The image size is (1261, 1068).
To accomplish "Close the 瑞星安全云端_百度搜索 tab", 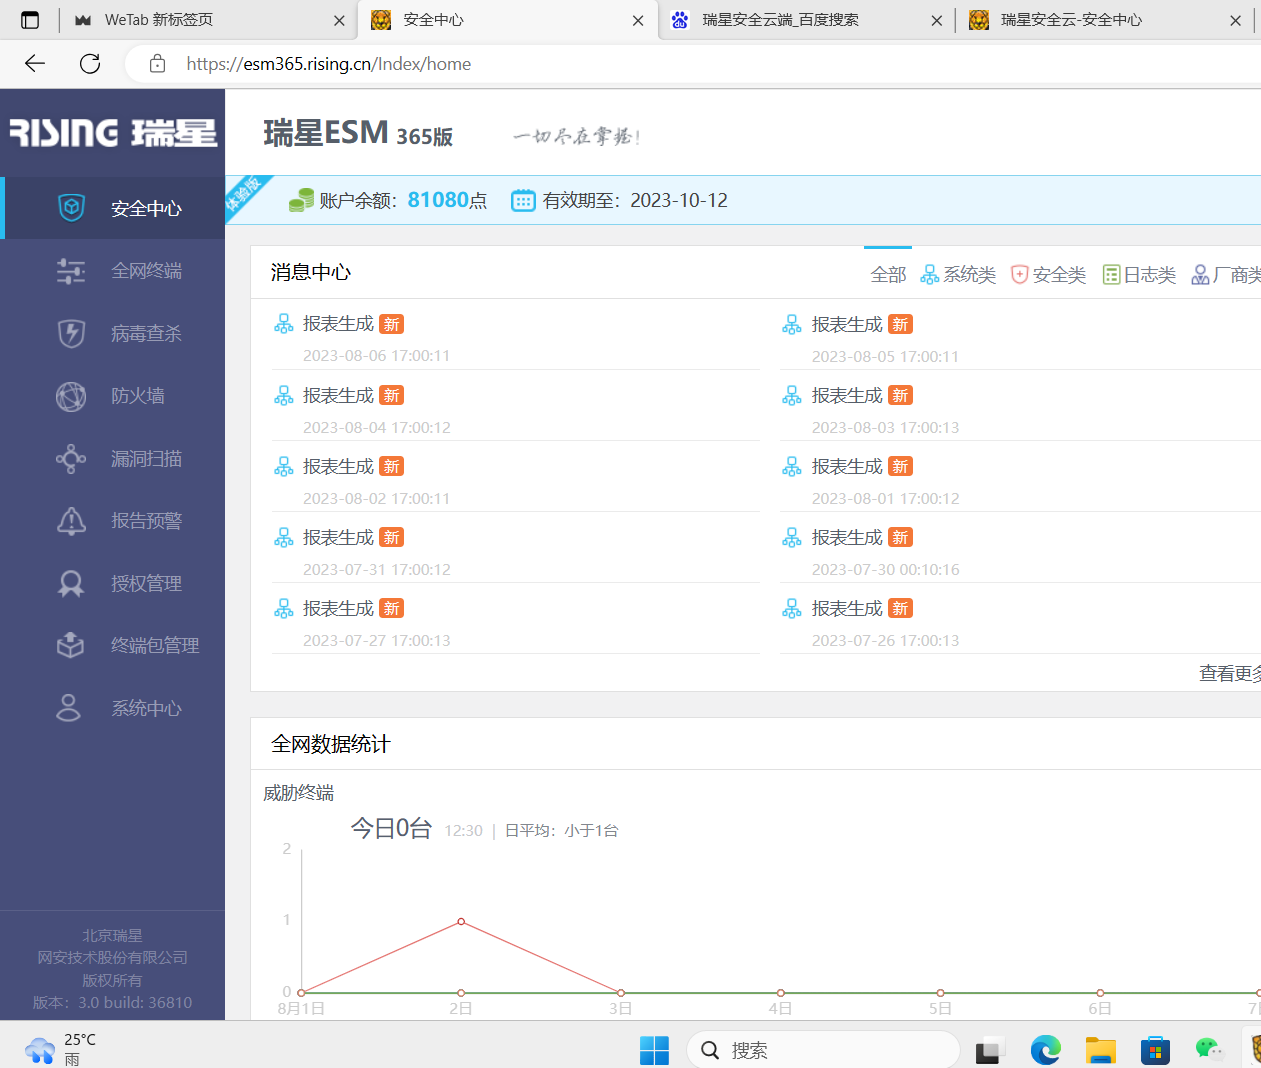I will tap(936, 20).
